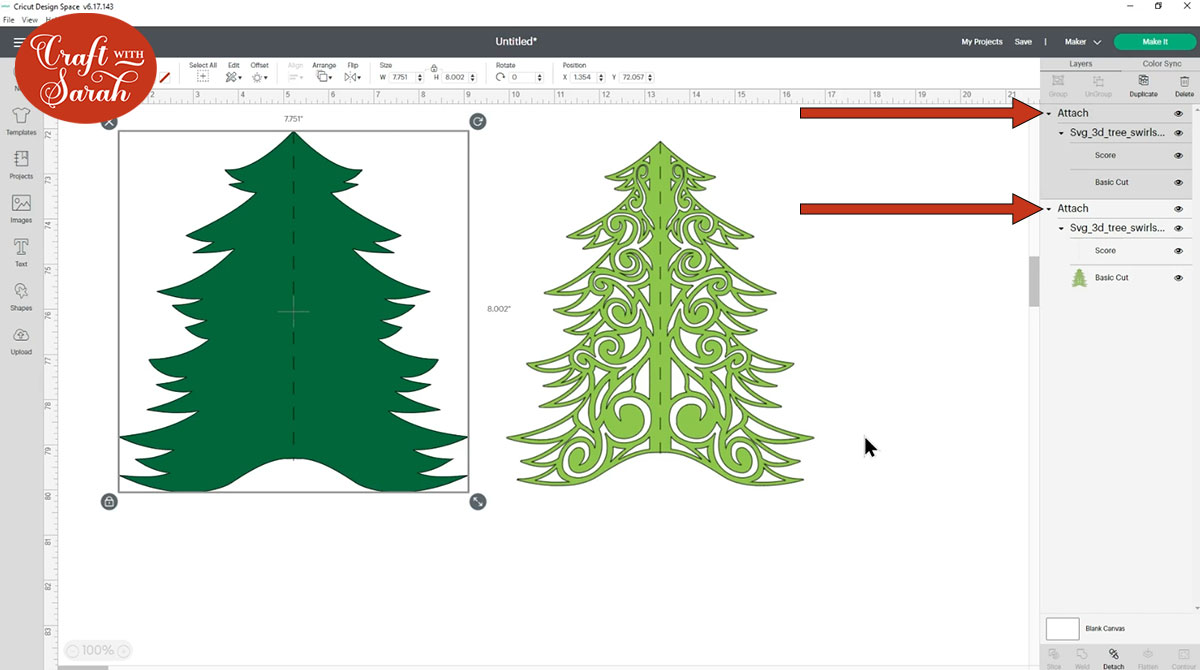Open My Projects

click(982, 42)
